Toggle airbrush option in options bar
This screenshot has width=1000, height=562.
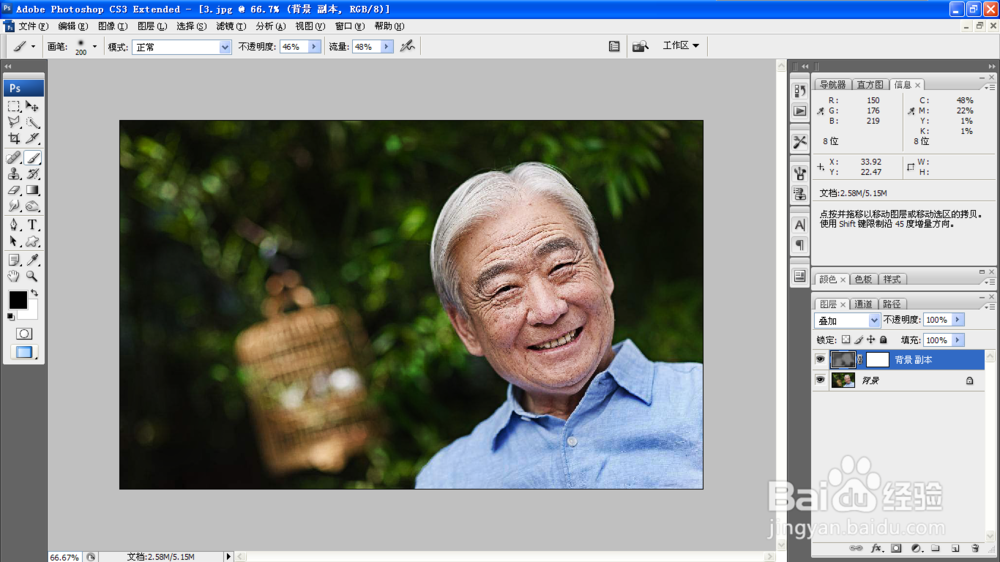pos(407,46)
